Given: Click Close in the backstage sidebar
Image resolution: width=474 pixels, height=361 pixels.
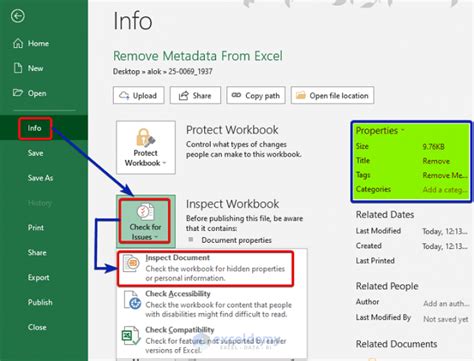Looking at the screenshot, I should pos(37,327).
